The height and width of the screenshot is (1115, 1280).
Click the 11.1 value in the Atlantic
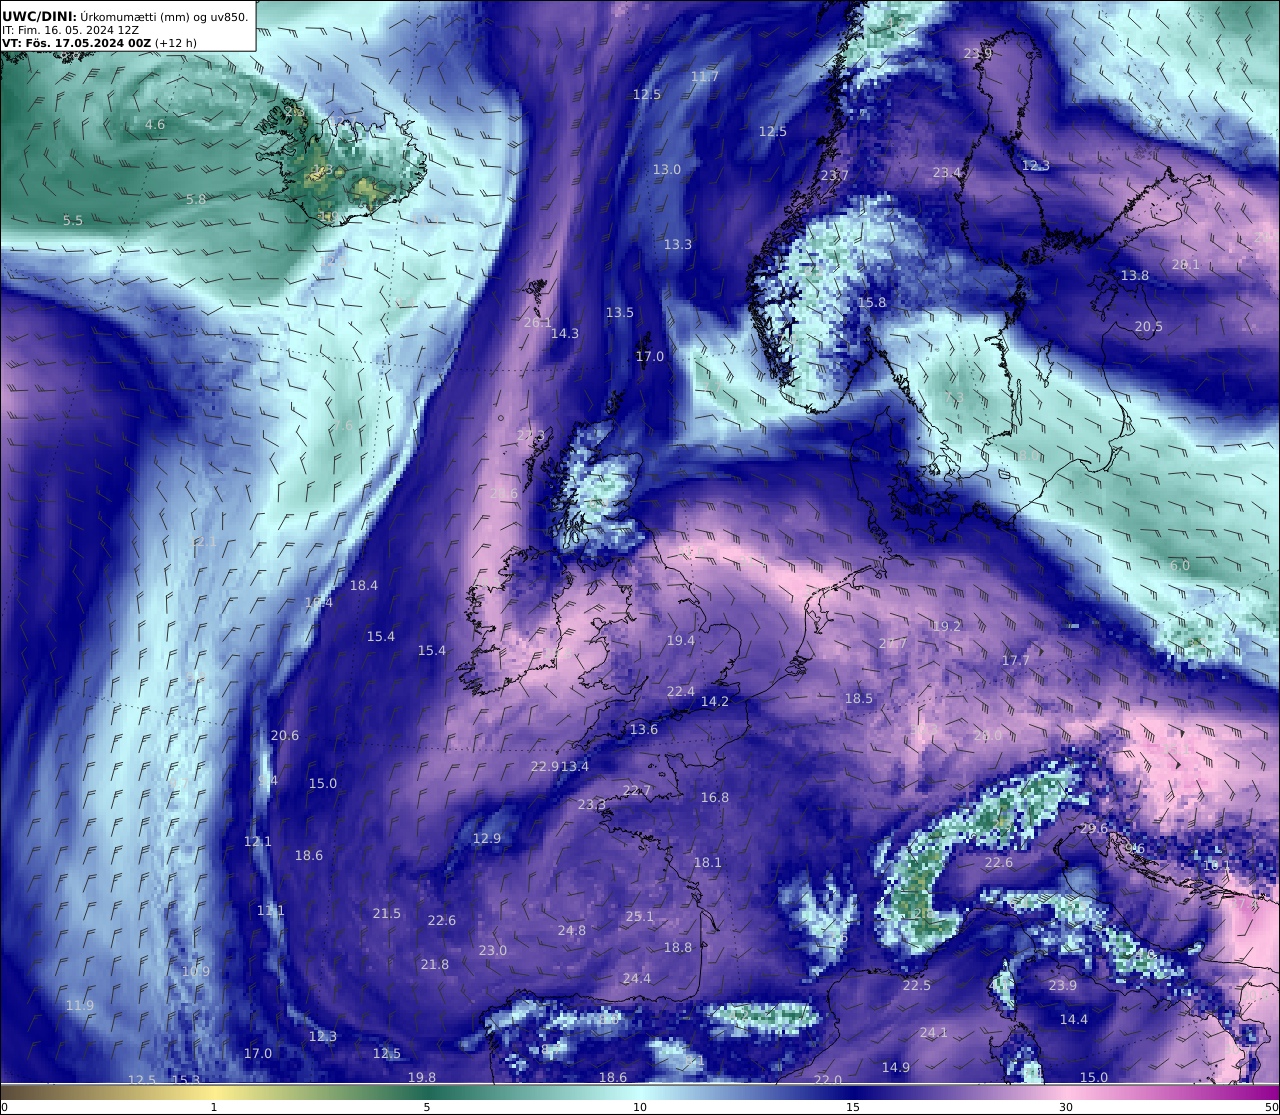tap(271, 911)
